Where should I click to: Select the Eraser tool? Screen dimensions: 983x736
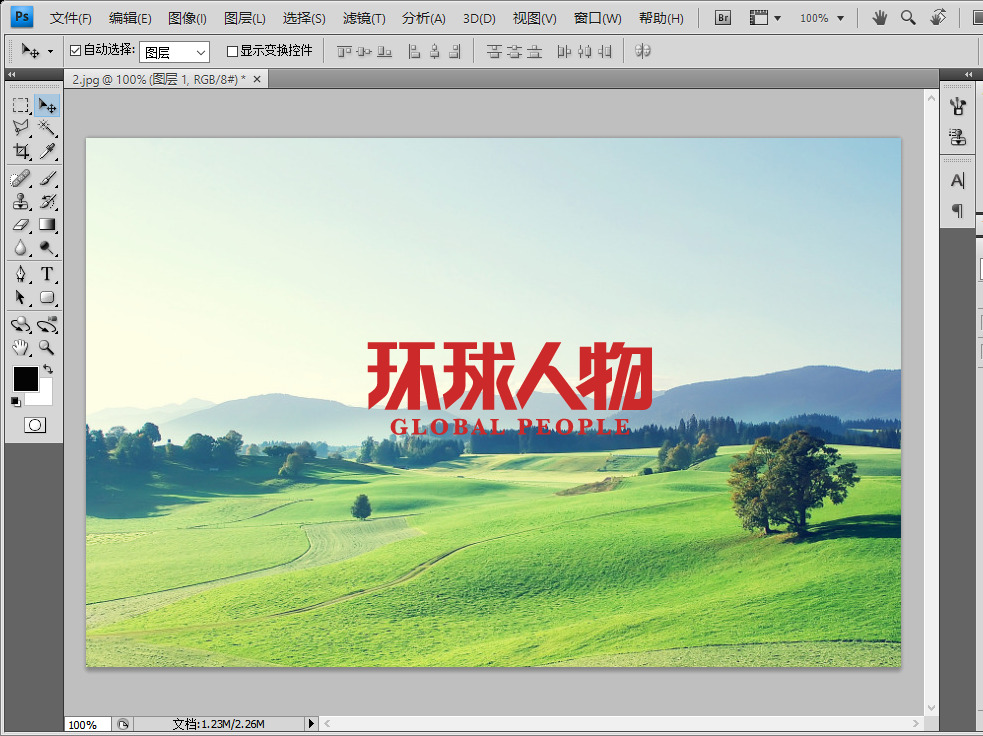tap(21, 224)
